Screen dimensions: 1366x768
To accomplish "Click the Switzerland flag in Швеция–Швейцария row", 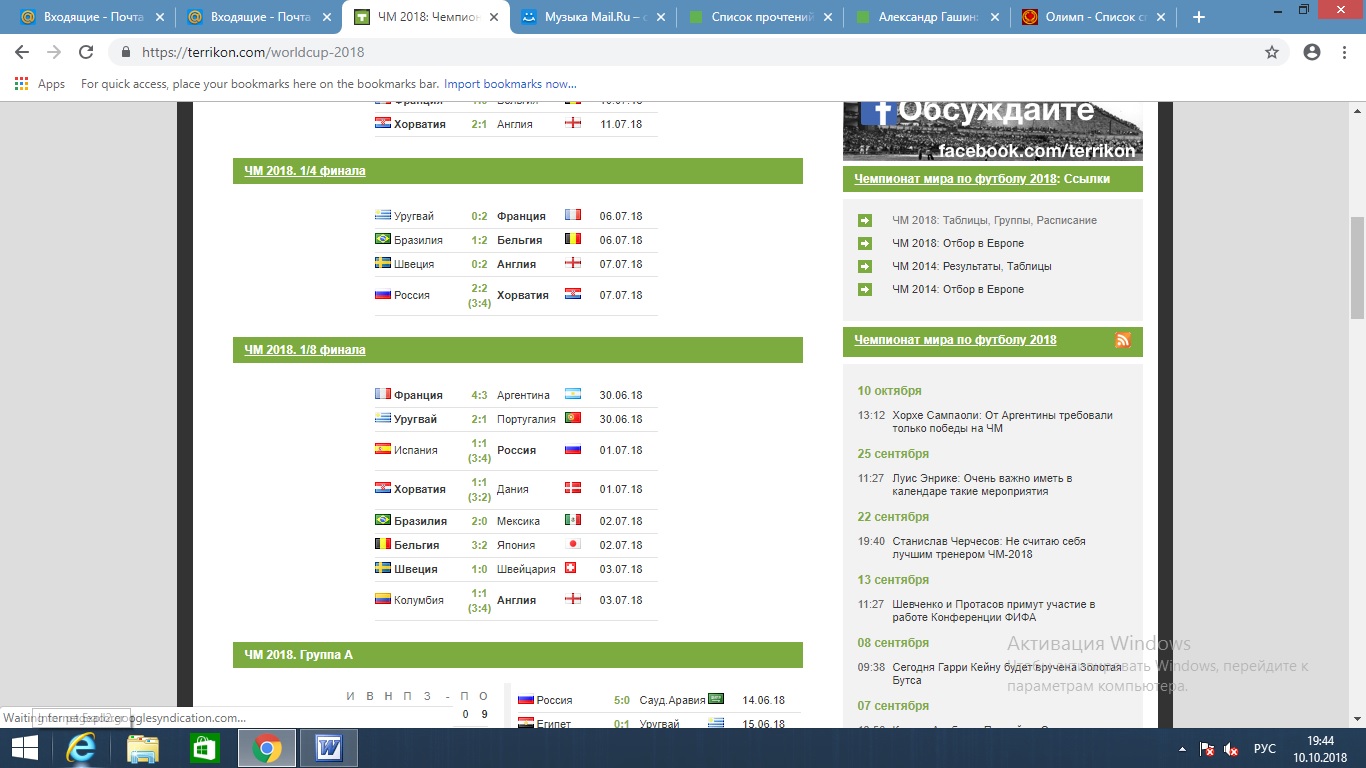I will [x=572, y=568].
